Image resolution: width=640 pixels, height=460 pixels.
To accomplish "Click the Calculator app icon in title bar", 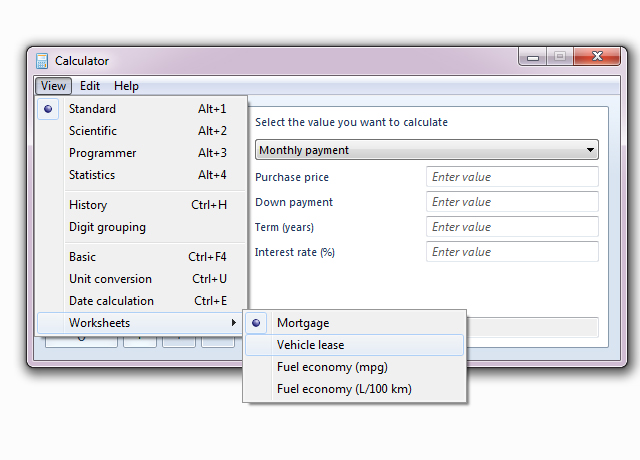I will click(42, 61).
